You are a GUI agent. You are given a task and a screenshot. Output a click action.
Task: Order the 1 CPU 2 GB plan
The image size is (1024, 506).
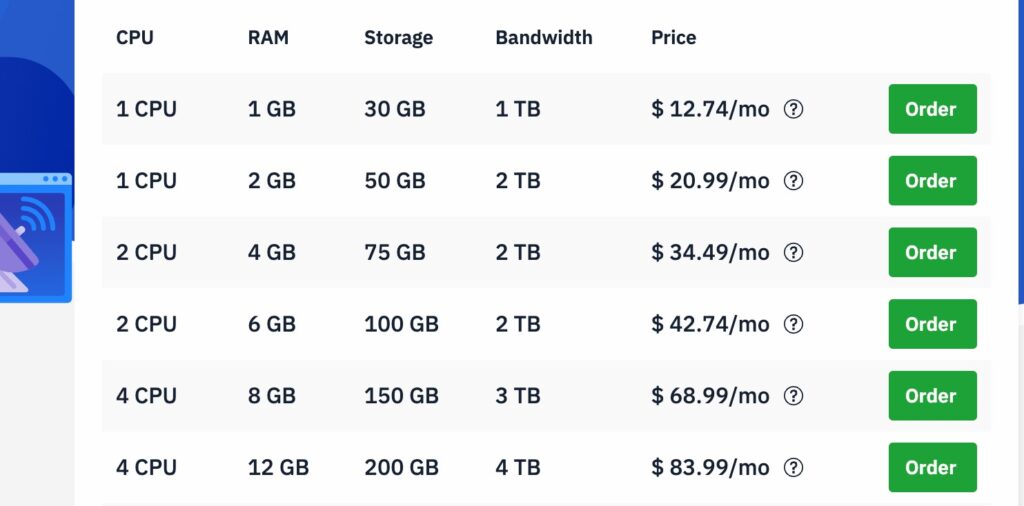click(931, 181)
